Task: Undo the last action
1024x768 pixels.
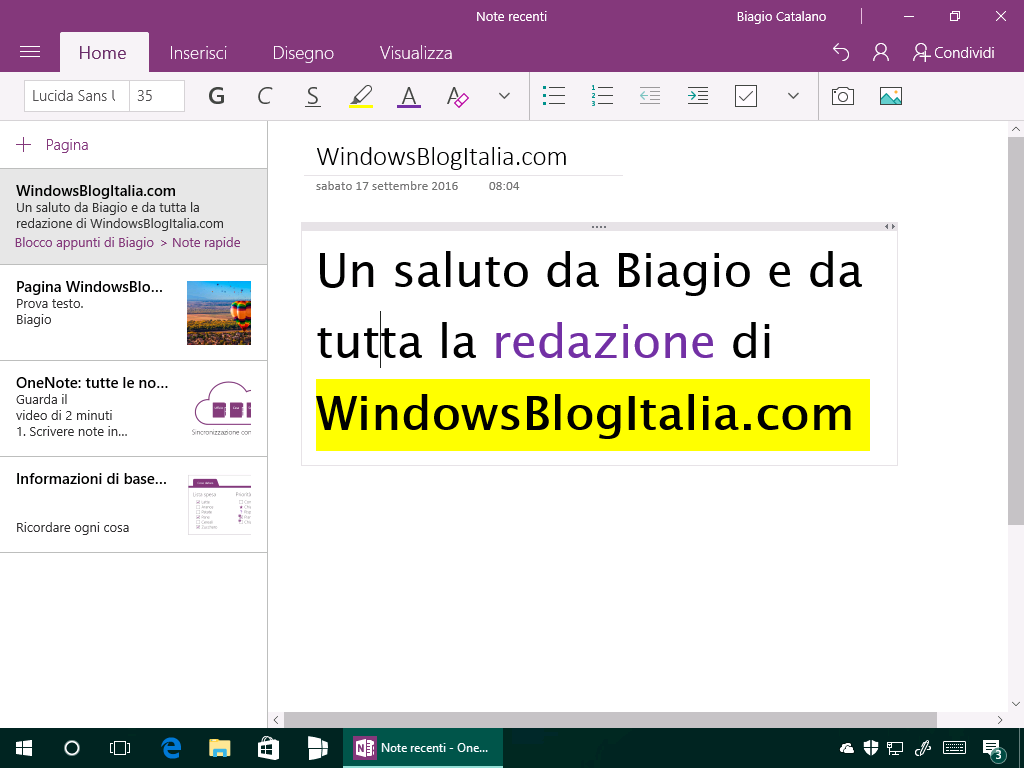Action: (x=841, y=52)
